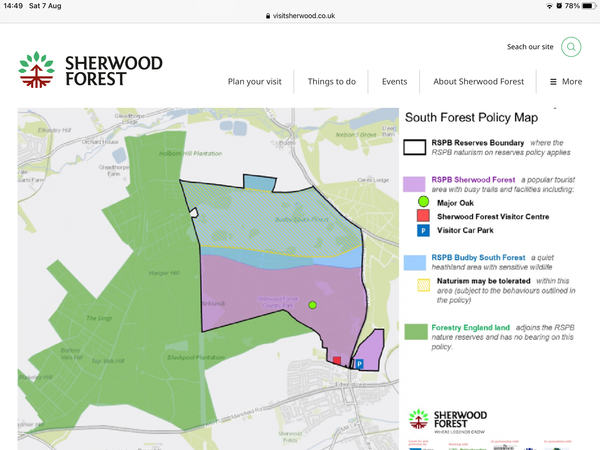Click the red Visitor Centre legend square

point(423,215)
